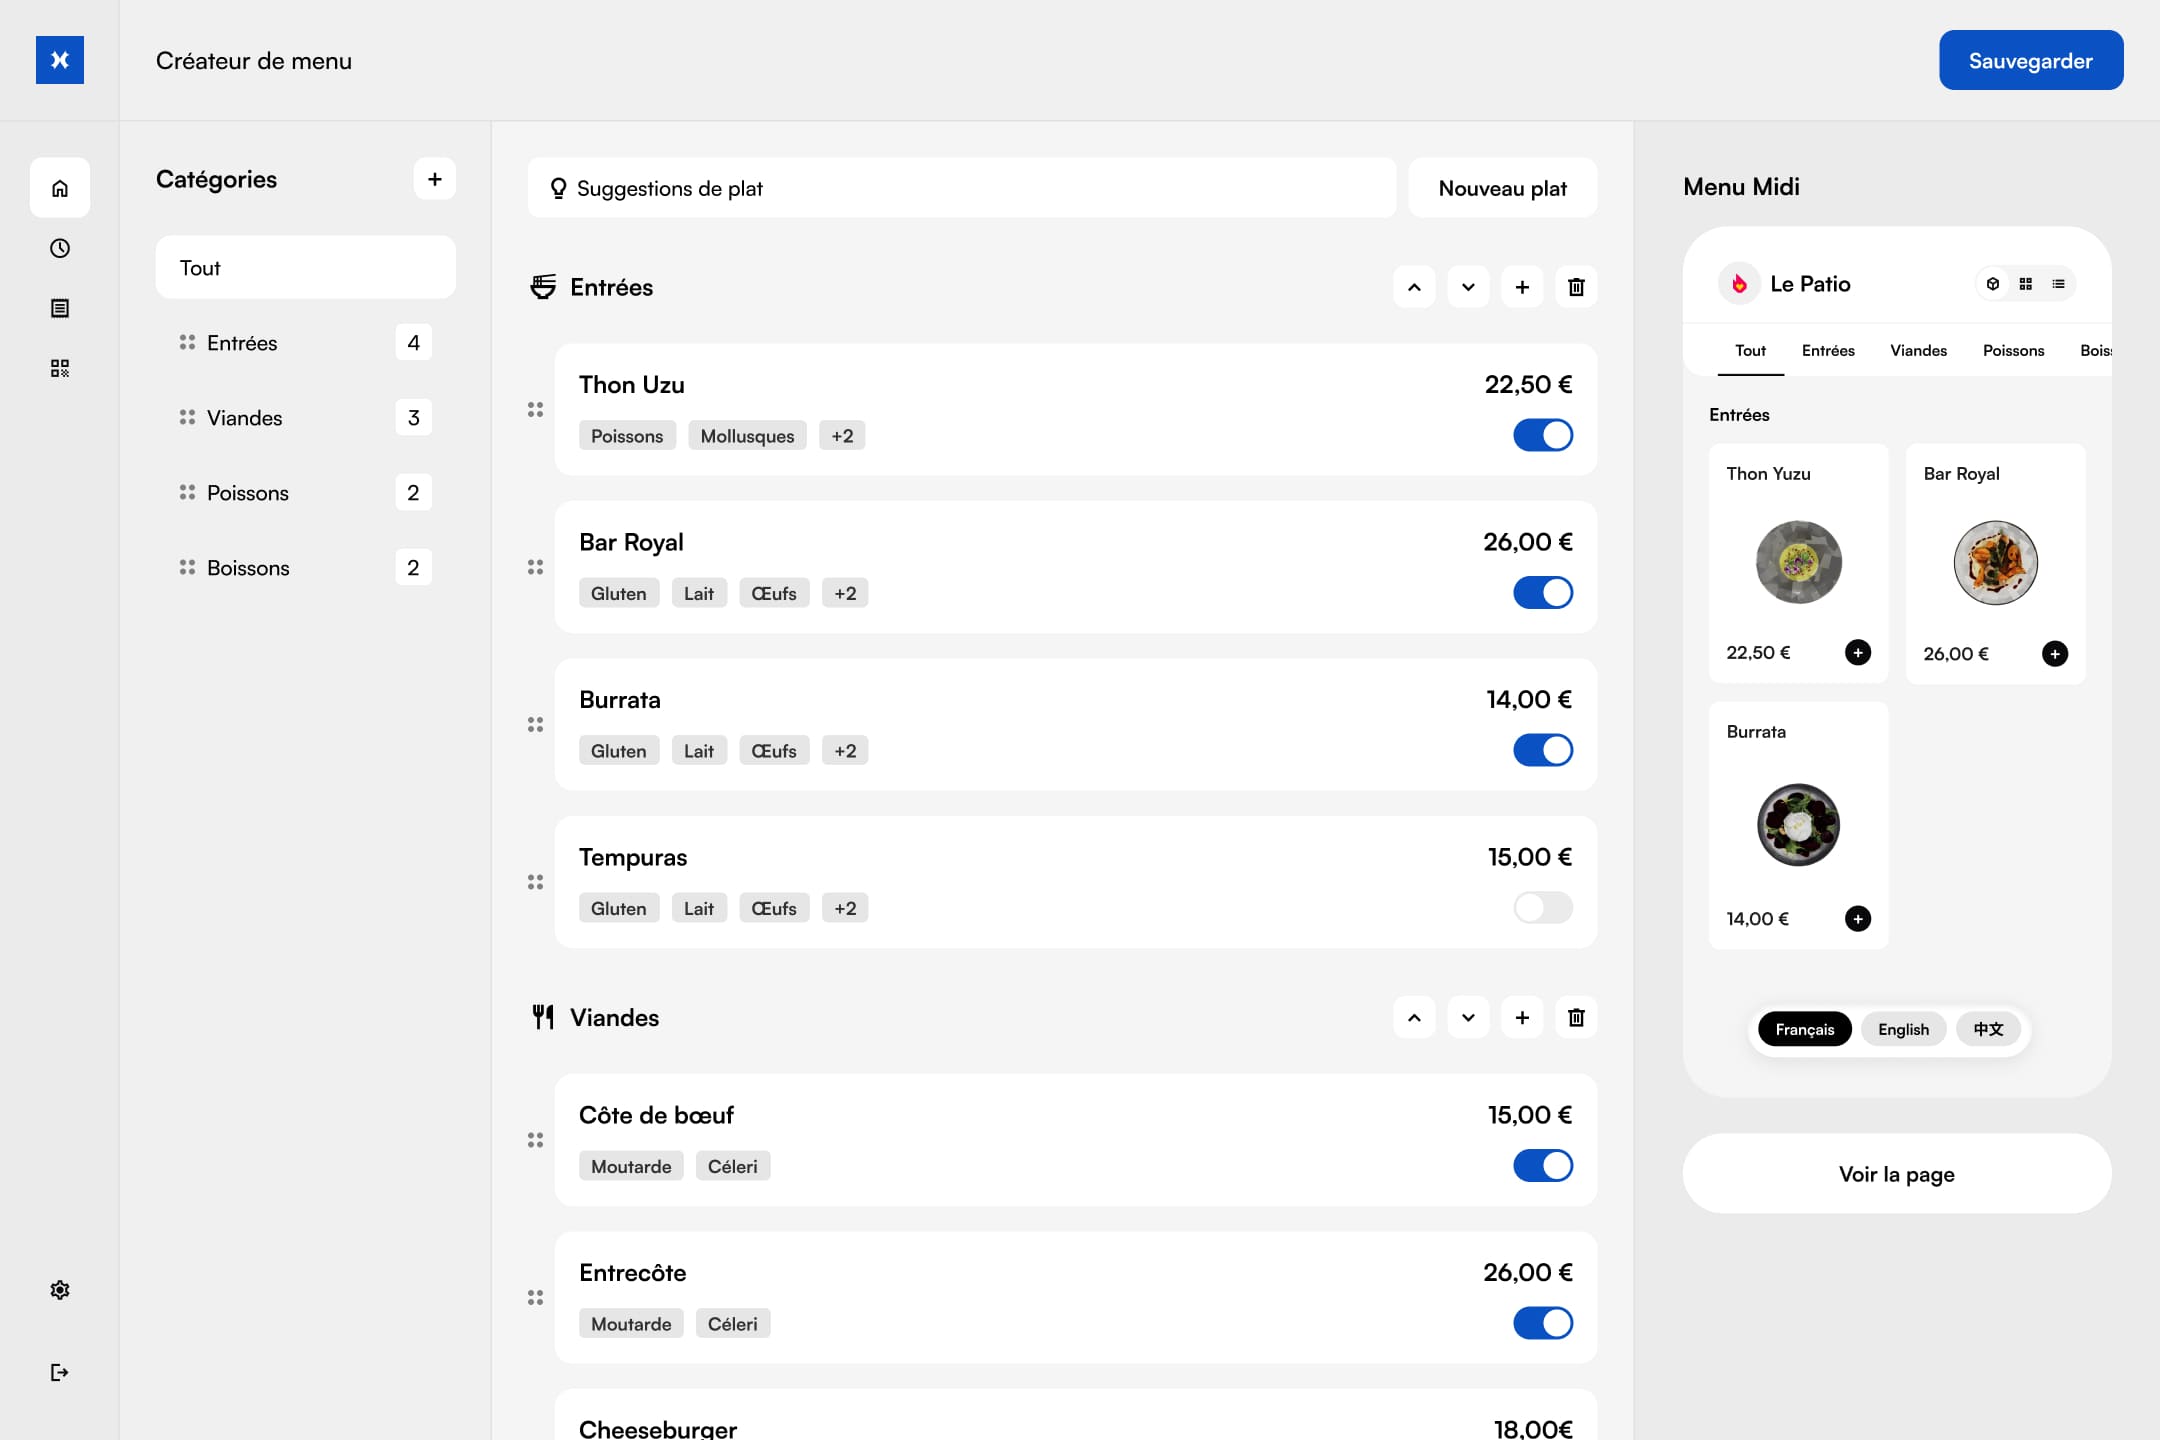Move Entrées section up with chevron
Image resolution: width=2160 pixels, height=1440 pixels.
coord(1414,287)
